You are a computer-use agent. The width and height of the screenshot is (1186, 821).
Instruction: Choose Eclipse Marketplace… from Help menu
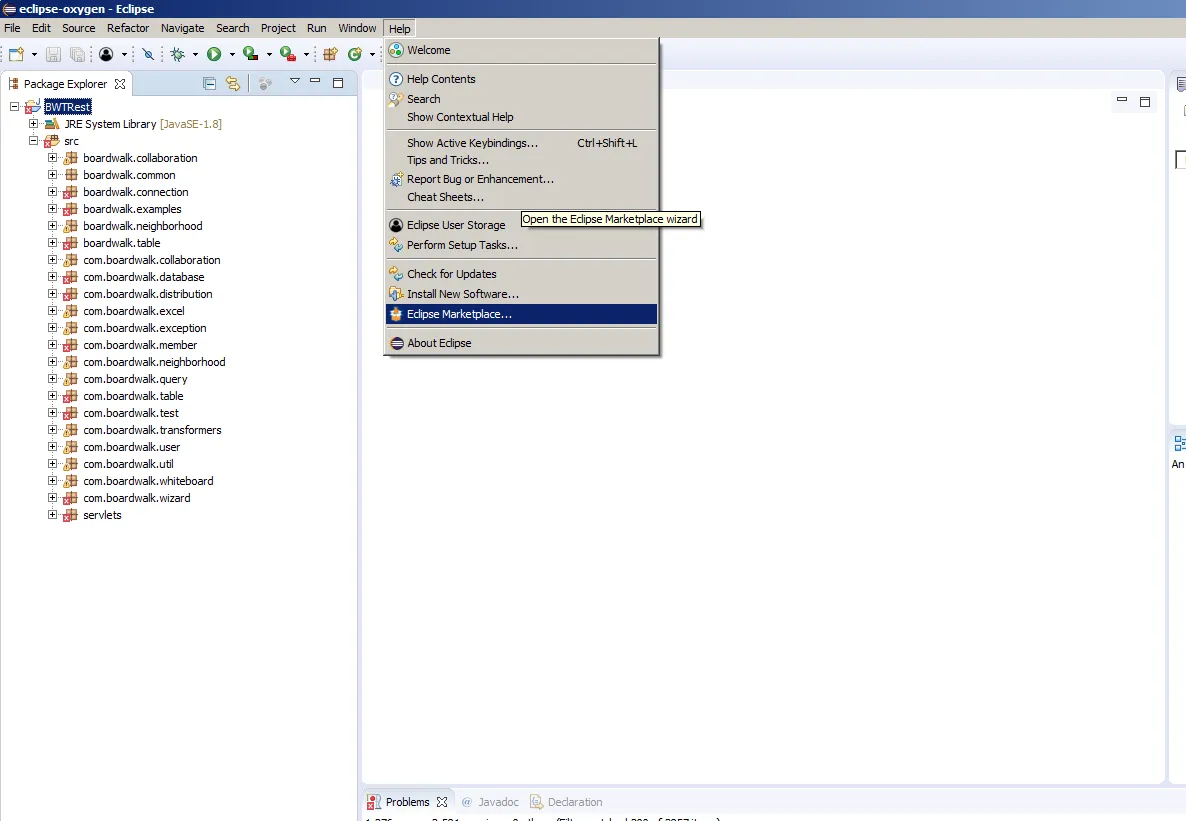(521, 314)
